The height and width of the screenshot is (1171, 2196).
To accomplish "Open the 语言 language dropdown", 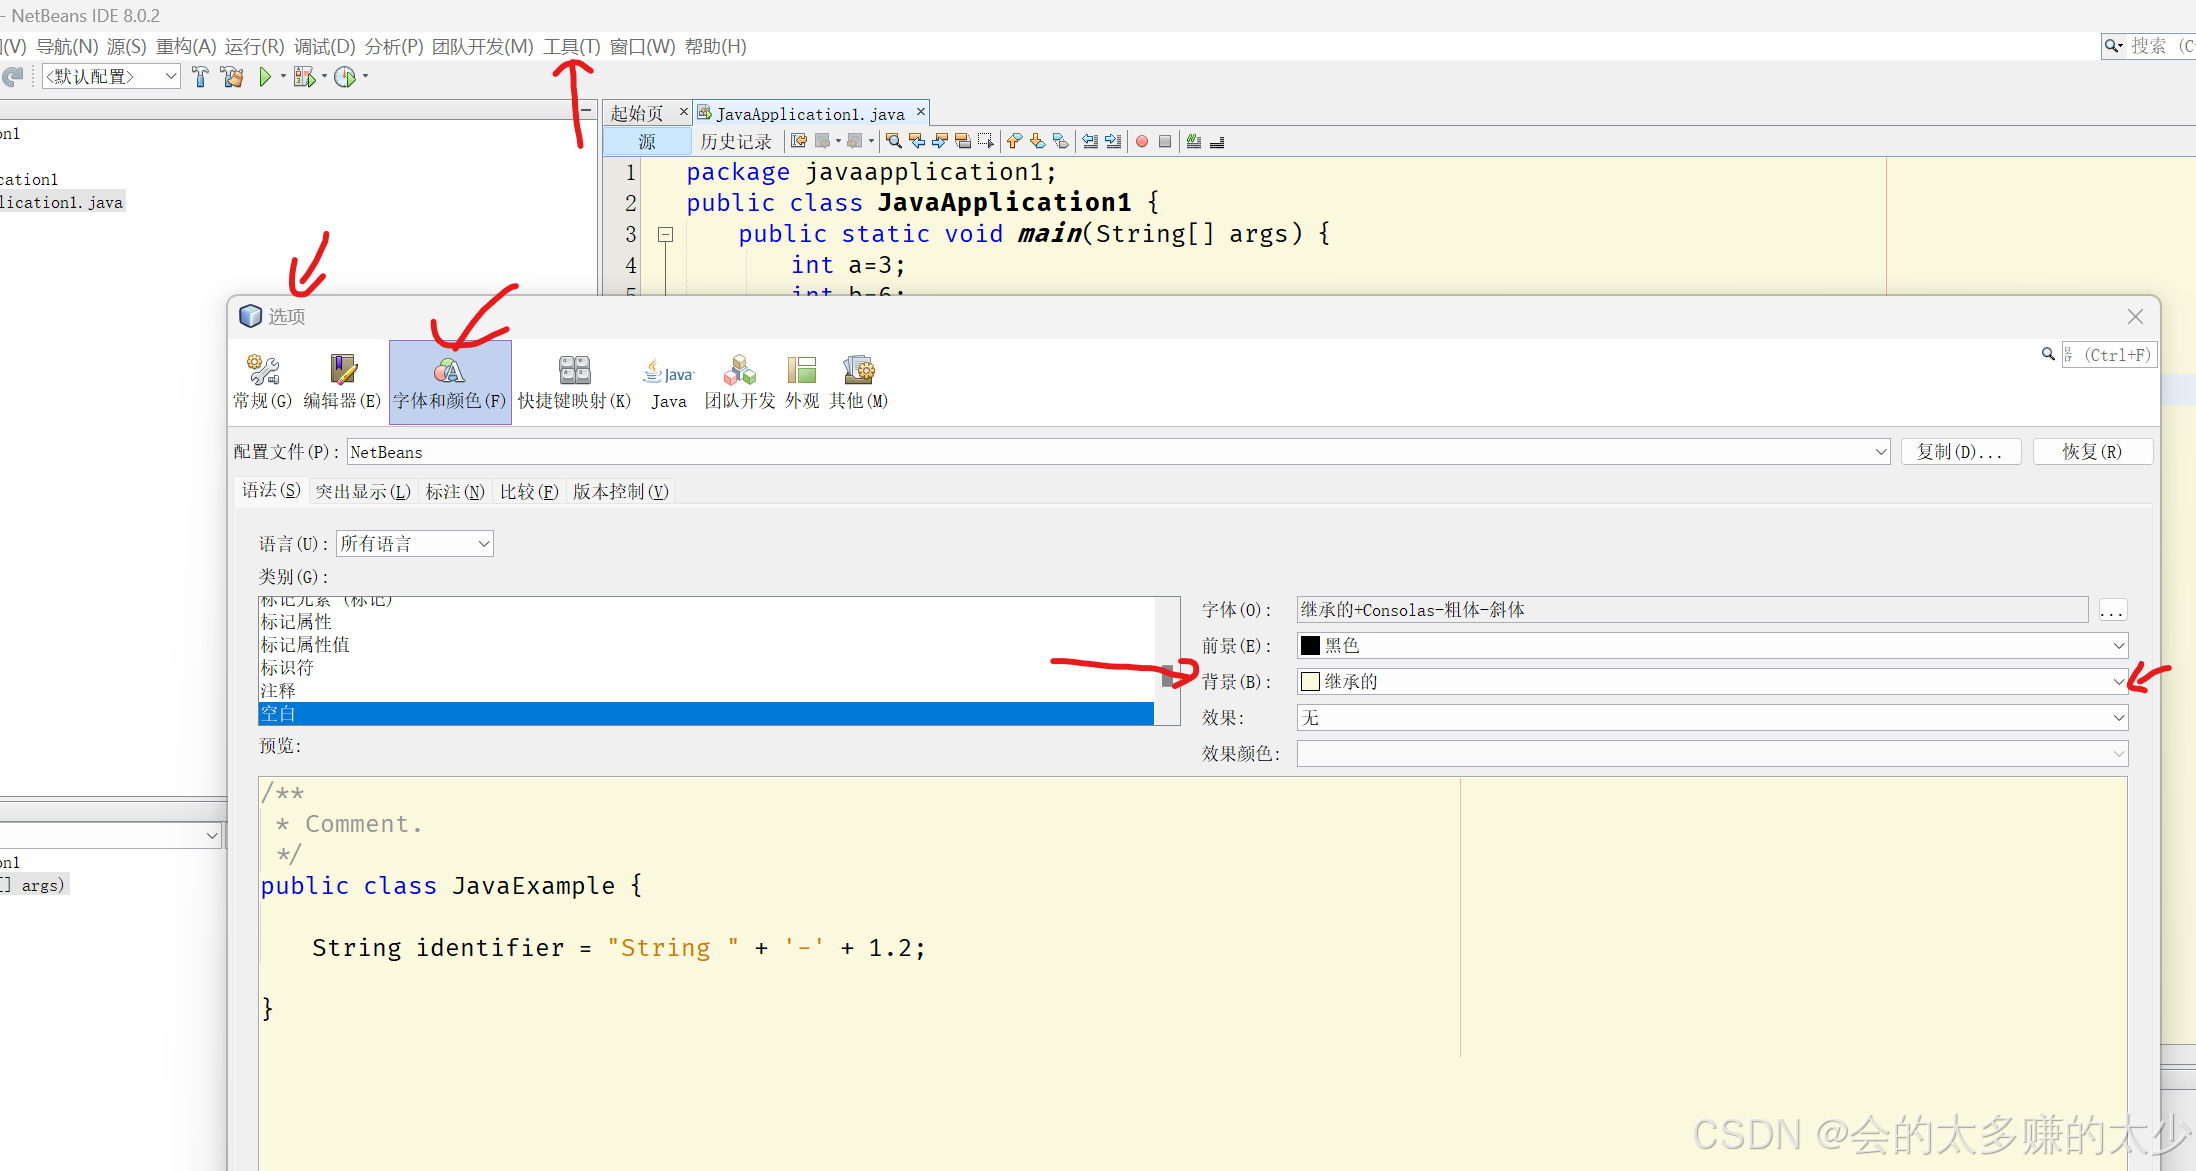I will [x=415, y=544].
